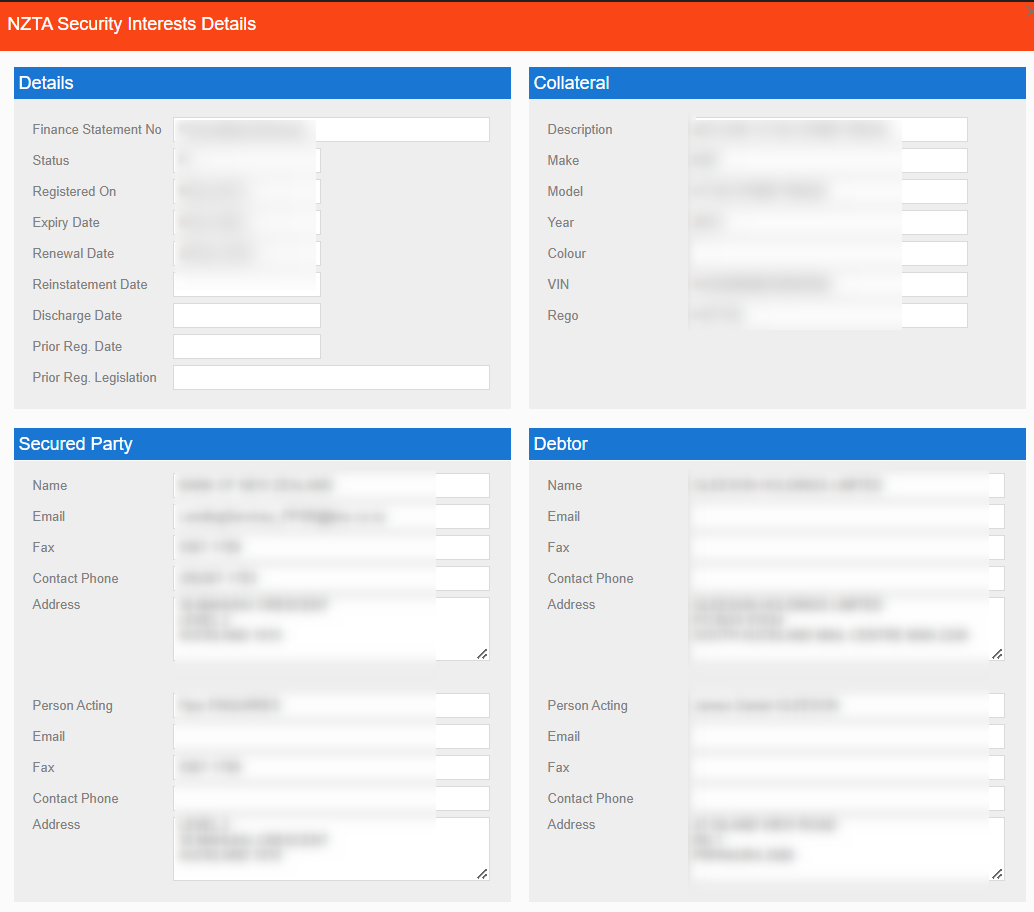Click Debtor's first Address text area
The width and height of the screenshot is (1034, 912).
[x=846, y=629]
